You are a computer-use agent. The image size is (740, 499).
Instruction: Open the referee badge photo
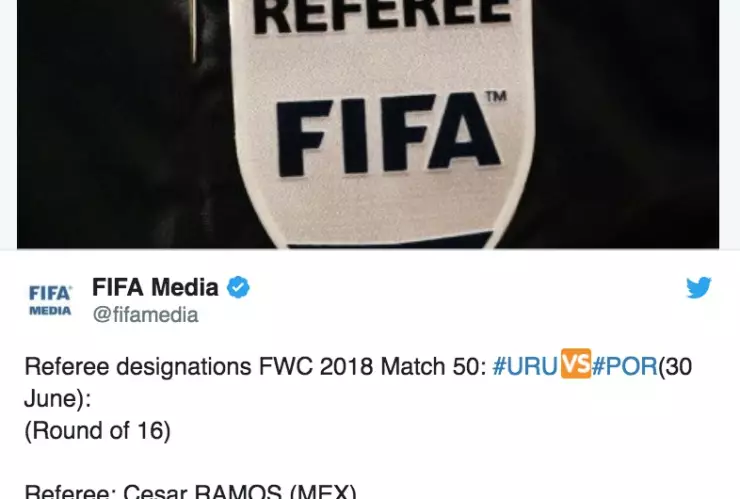pos(368,124)
